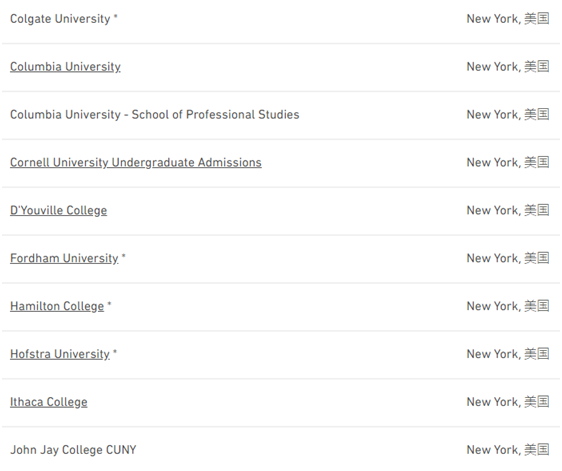Click New York location beside School of Professional Studies
Image resolution: width=562 pixels, height=471 pixels.
[508, 115]
